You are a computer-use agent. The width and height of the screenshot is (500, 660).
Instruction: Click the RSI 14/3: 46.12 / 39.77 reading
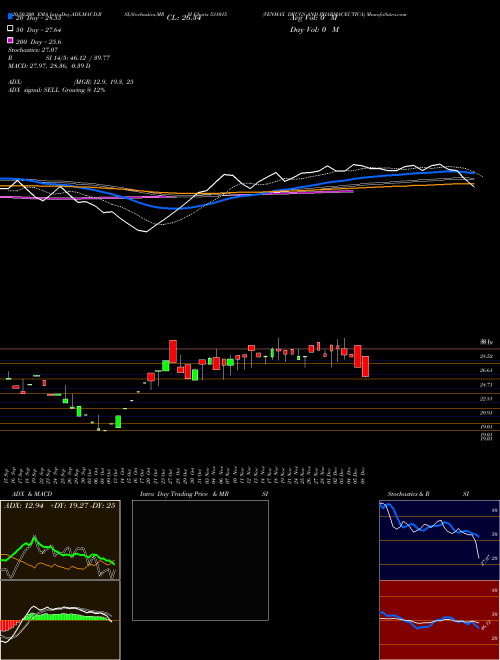59,58
